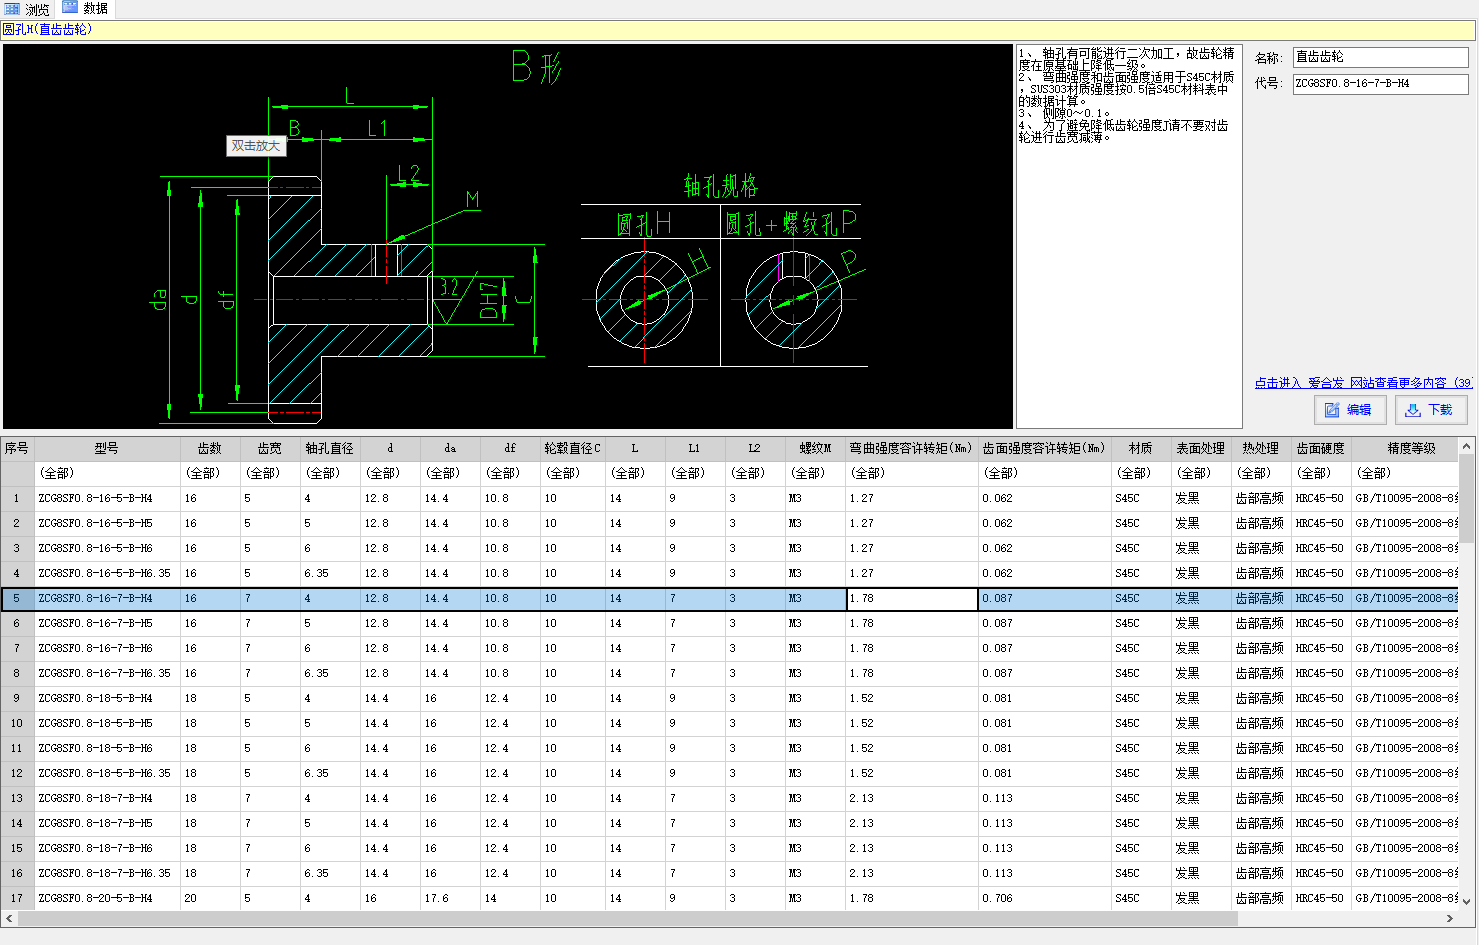Click the 浏览 tab icon
Viewport: 1479px width, 945px height.
[x=13, y=9]
